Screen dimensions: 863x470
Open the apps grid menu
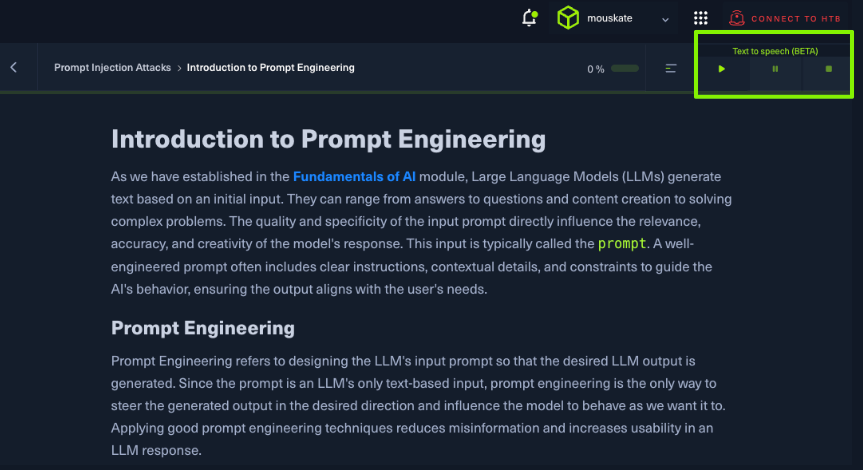point(701,18)
